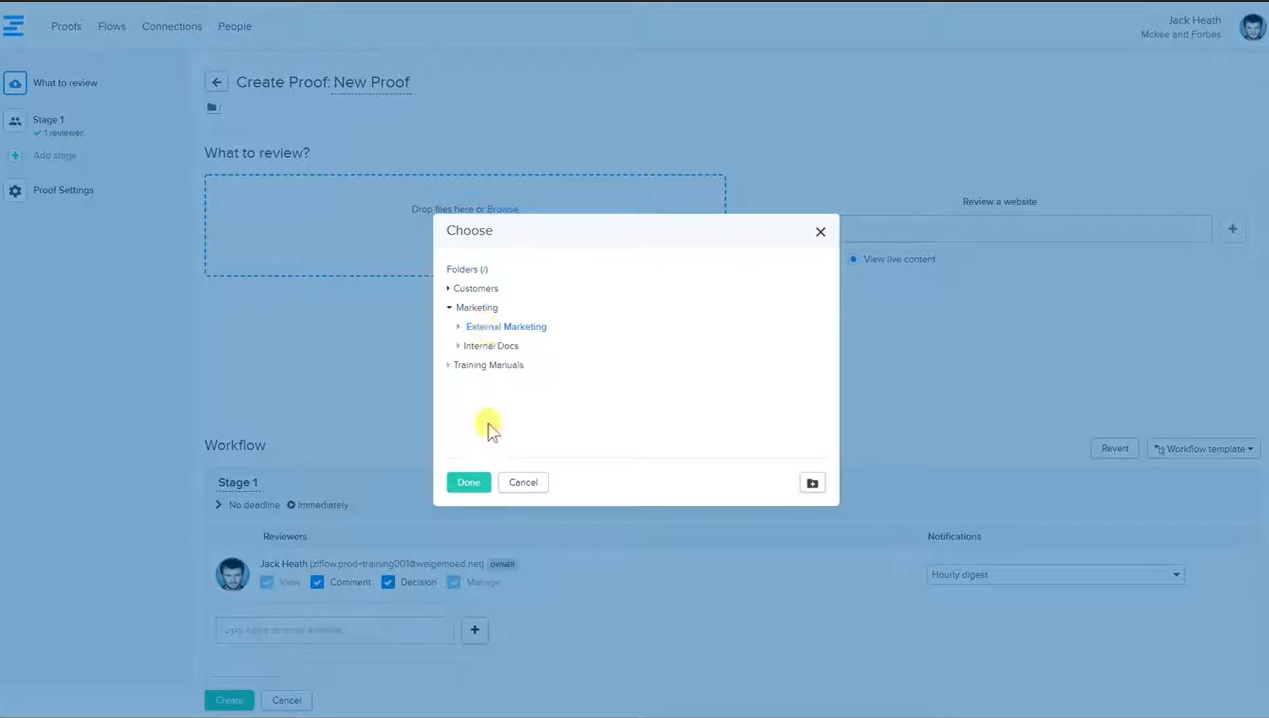Open the People menu
1269x718 pixels.
(235, 26)
